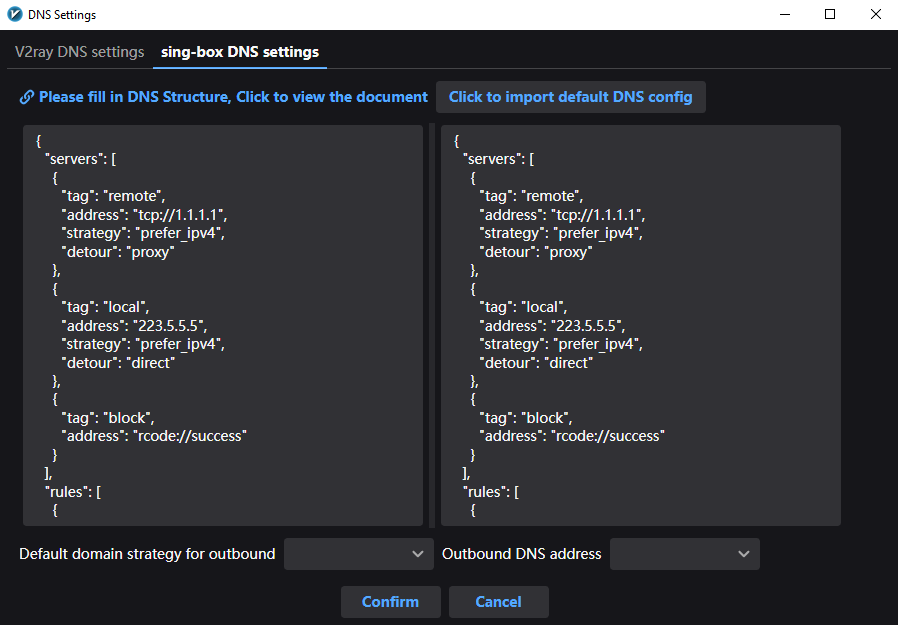Switch to V2ray DNS settings tab

[x=80, y=52]
